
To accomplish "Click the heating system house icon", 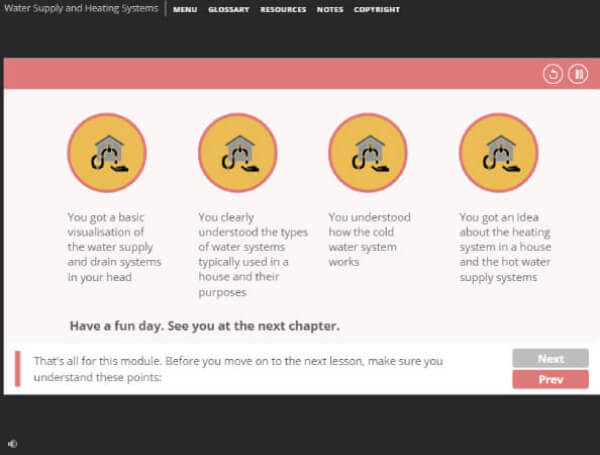I will [x=498, y=153].
